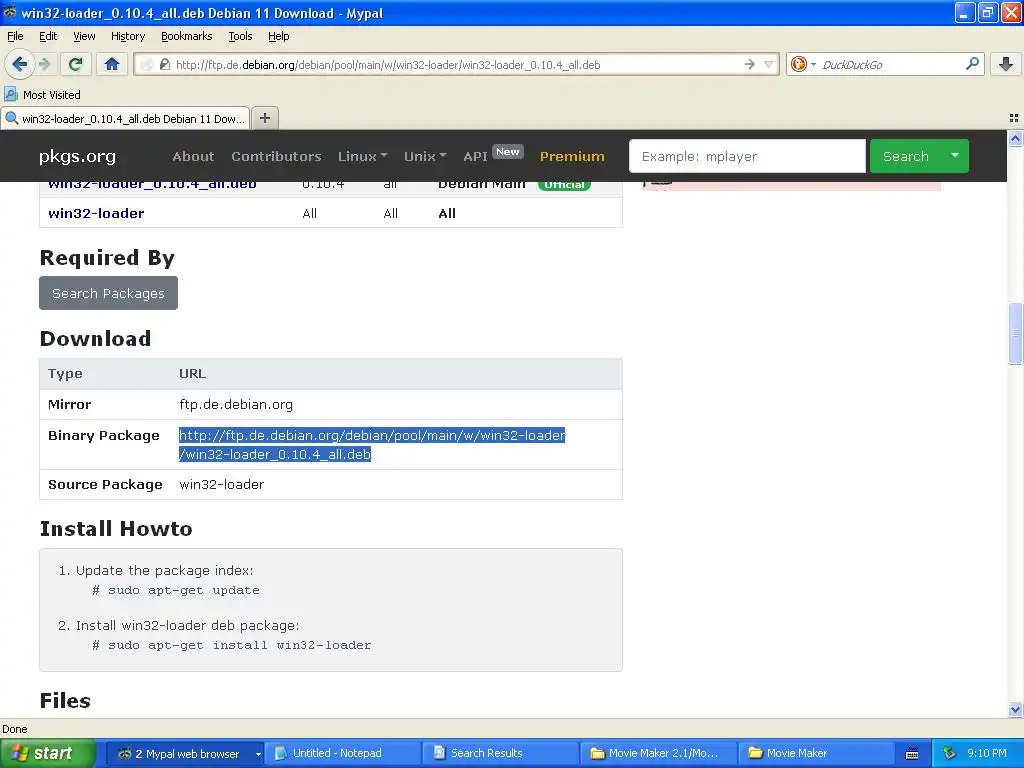The image size is (1024, 768).
Task: Open the View menu
Action: [x=84, y=36]
